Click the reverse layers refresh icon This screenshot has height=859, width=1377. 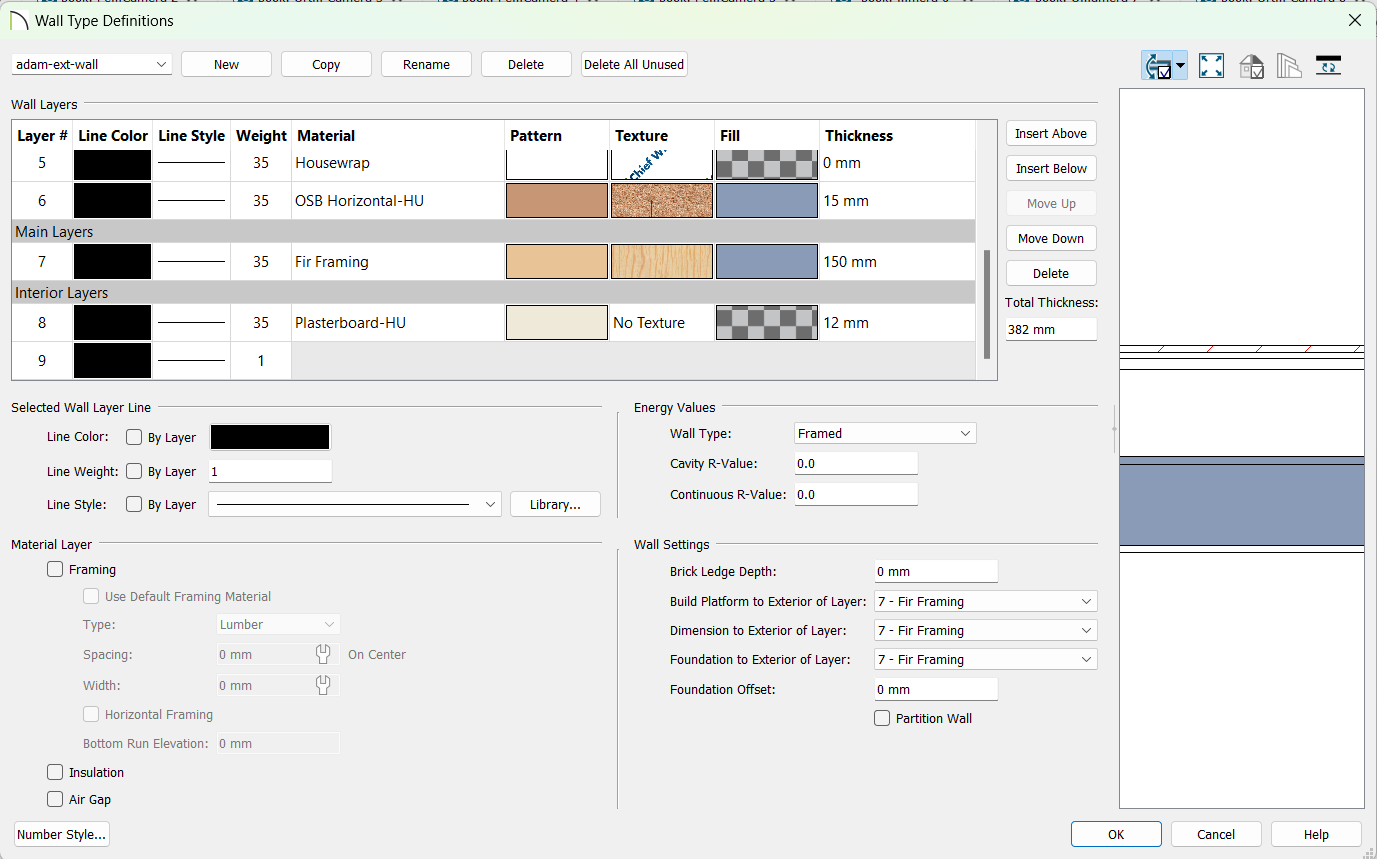click(1328, 66)
